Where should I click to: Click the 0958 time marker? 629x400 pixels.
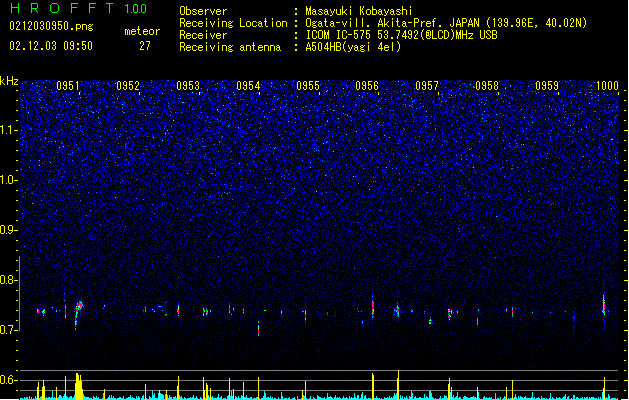coord(487,85)
